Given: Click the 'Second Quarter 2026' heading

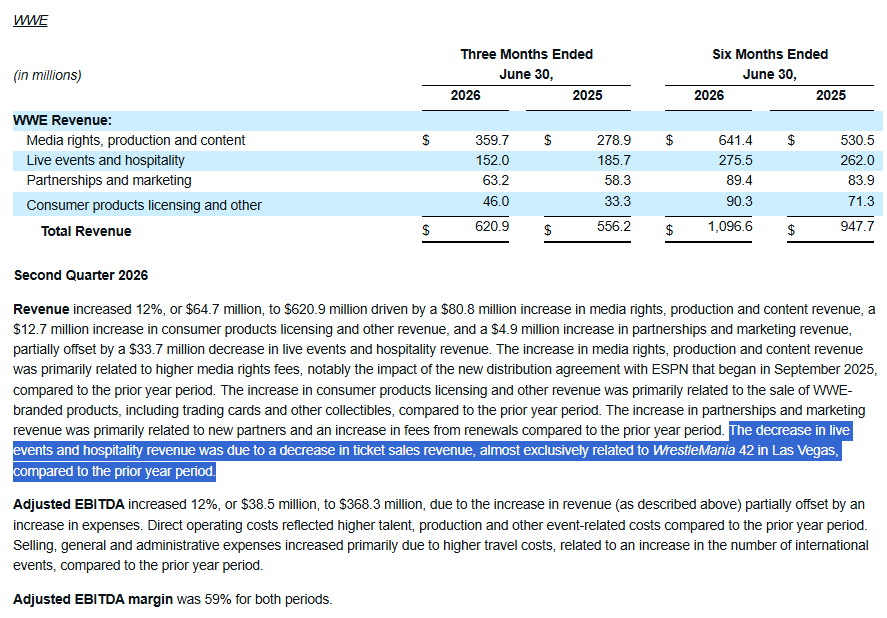Looking at the screenshot, I should point(81,275).
